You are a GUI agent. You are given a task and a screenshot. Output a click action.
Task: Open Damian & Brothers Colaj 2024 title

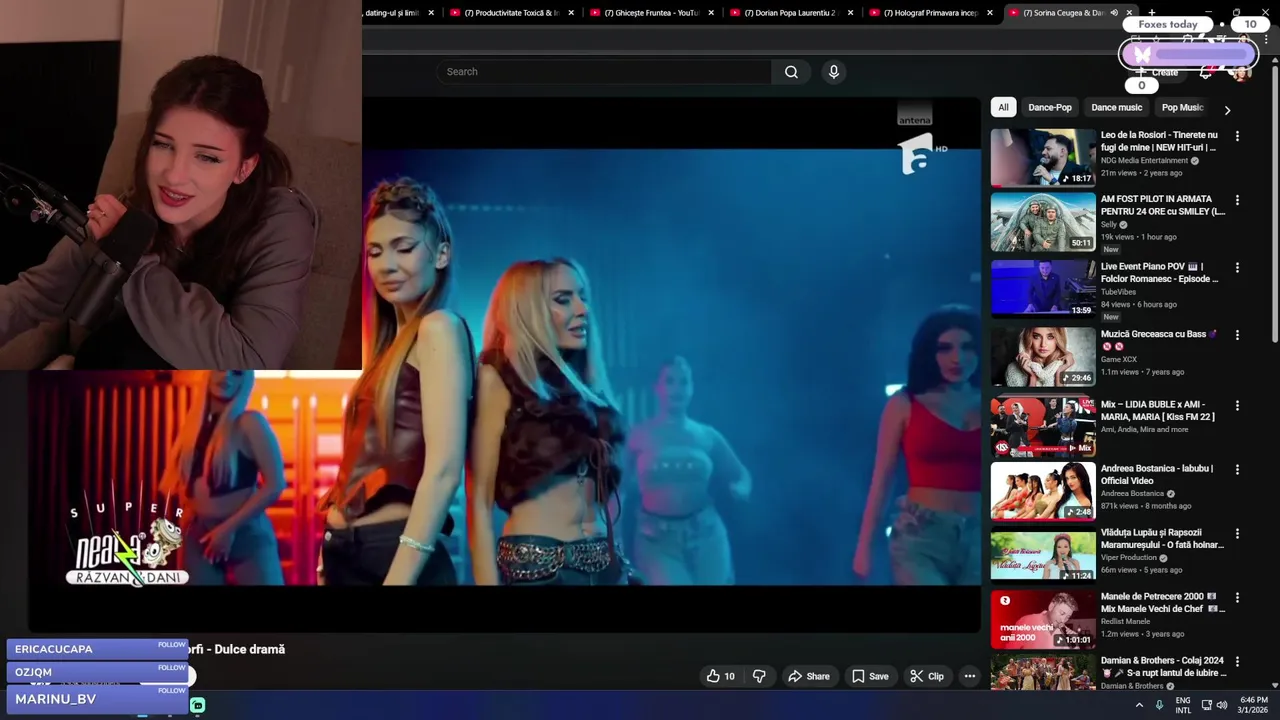[x=1162, y=667]
